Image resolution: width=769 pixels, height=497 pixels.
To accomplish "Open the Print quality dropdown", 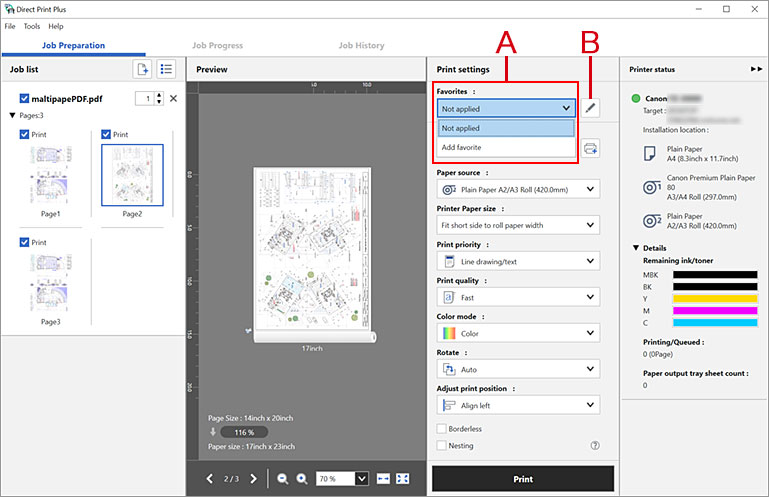I will pyautogui.click(x=517, y=296).
